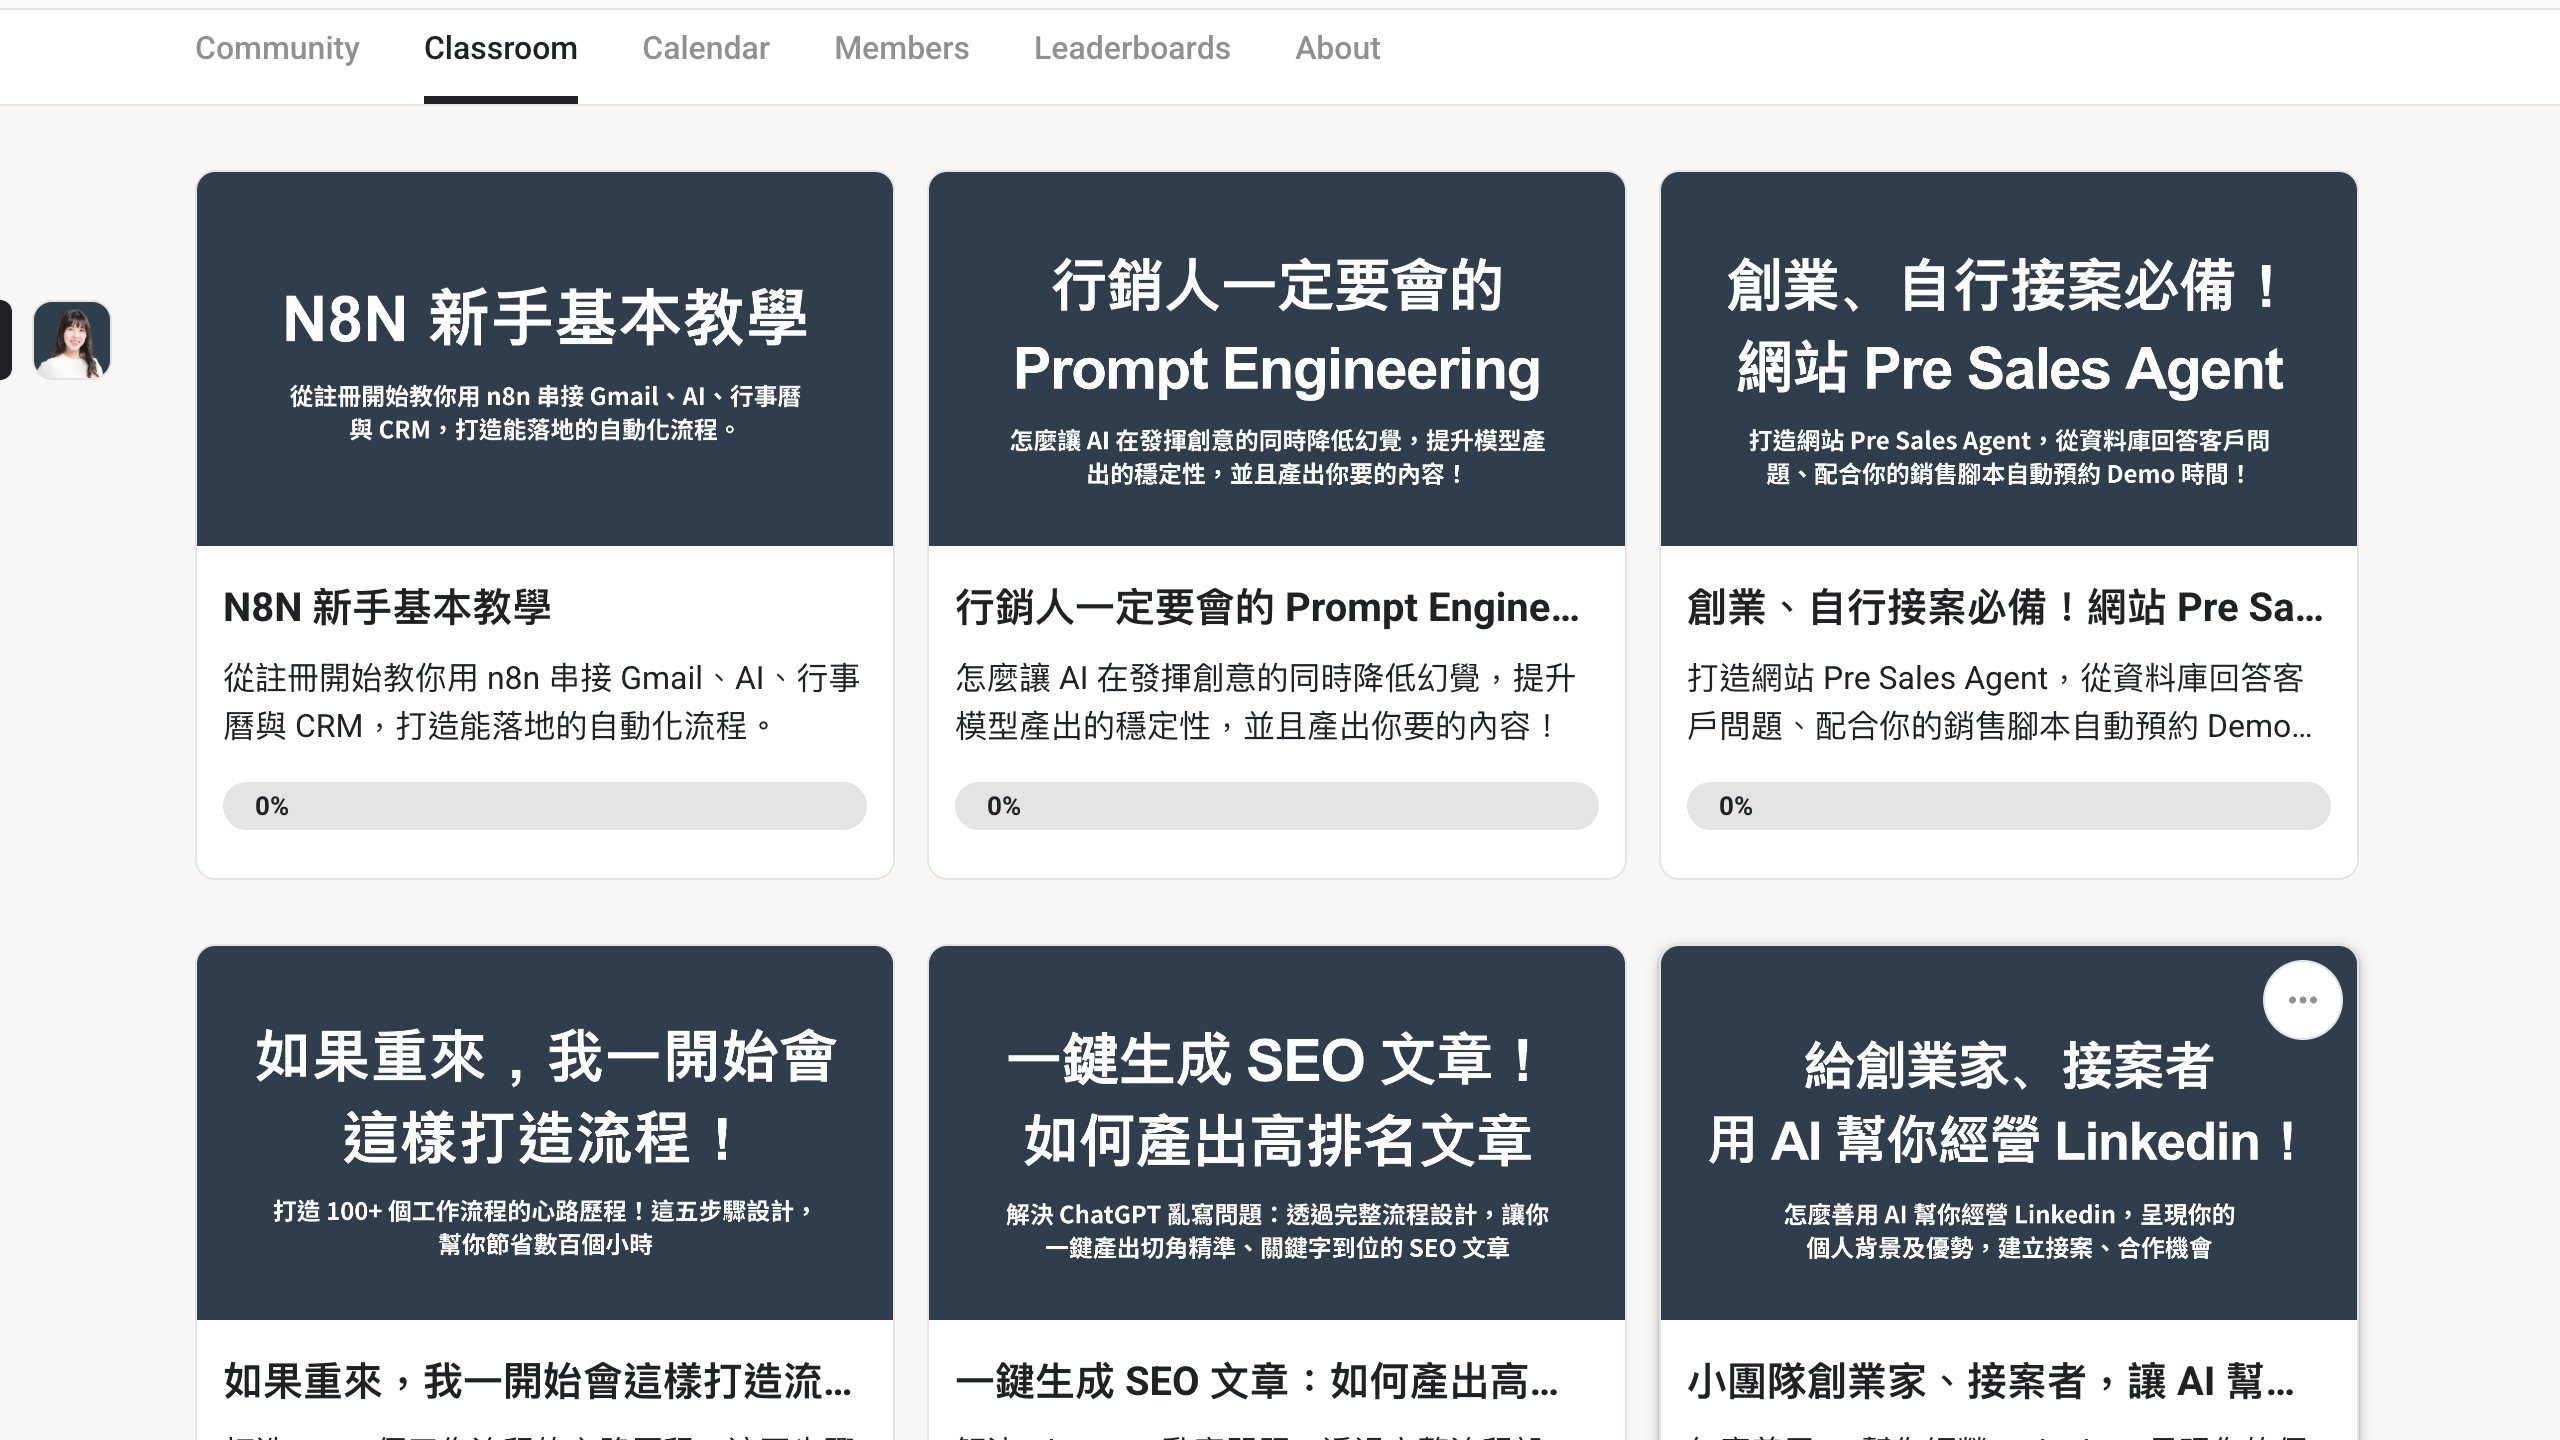Click N8N course 0% progress bar
This screenshot has width=2560, height=1440.
click(x=544, y=806)
